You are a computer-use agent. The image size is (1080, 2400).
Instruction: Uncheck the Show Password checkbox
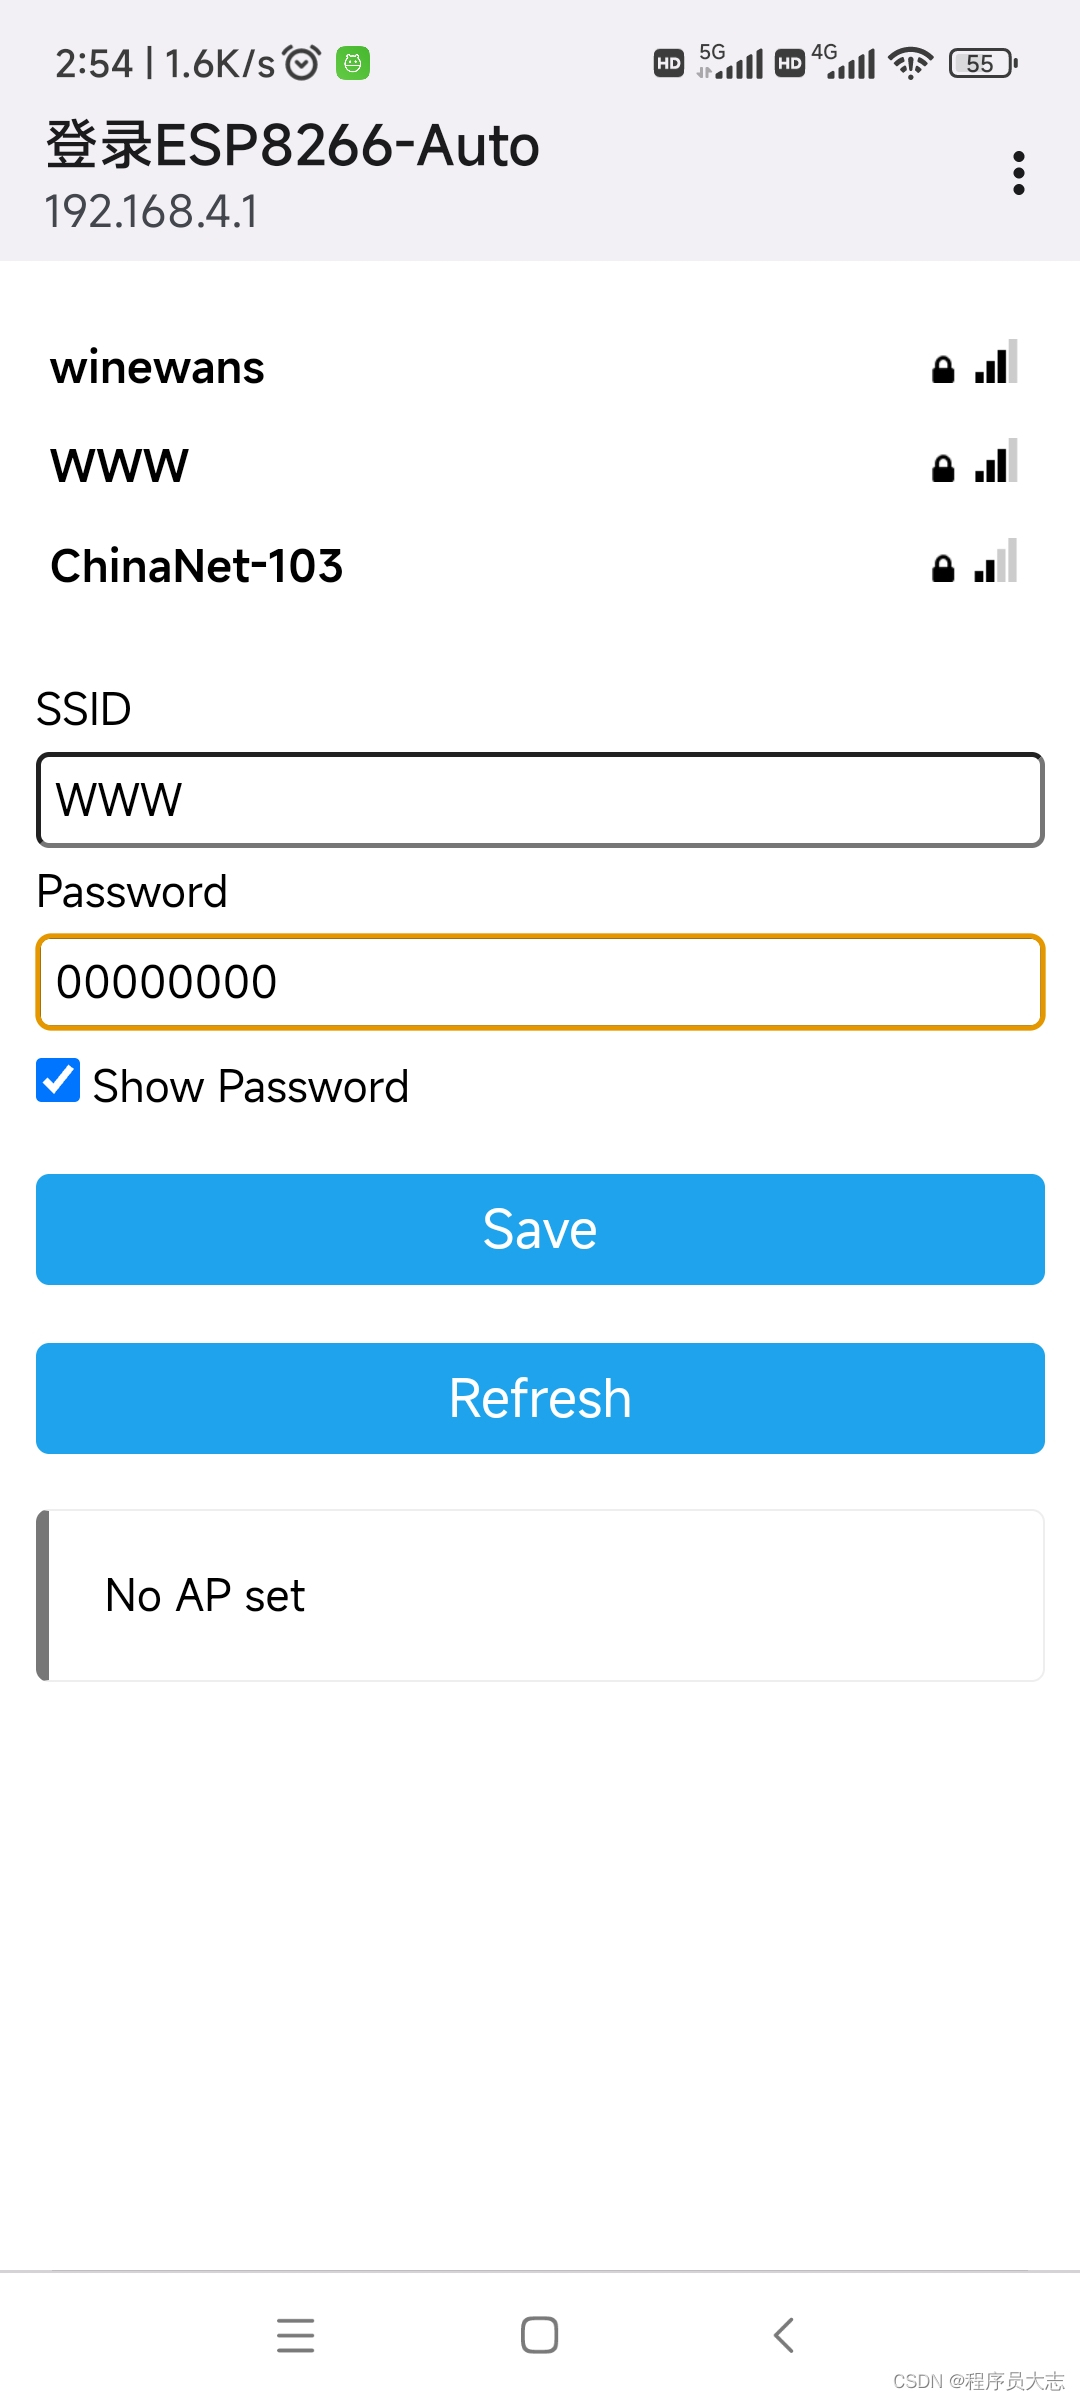58,1081
